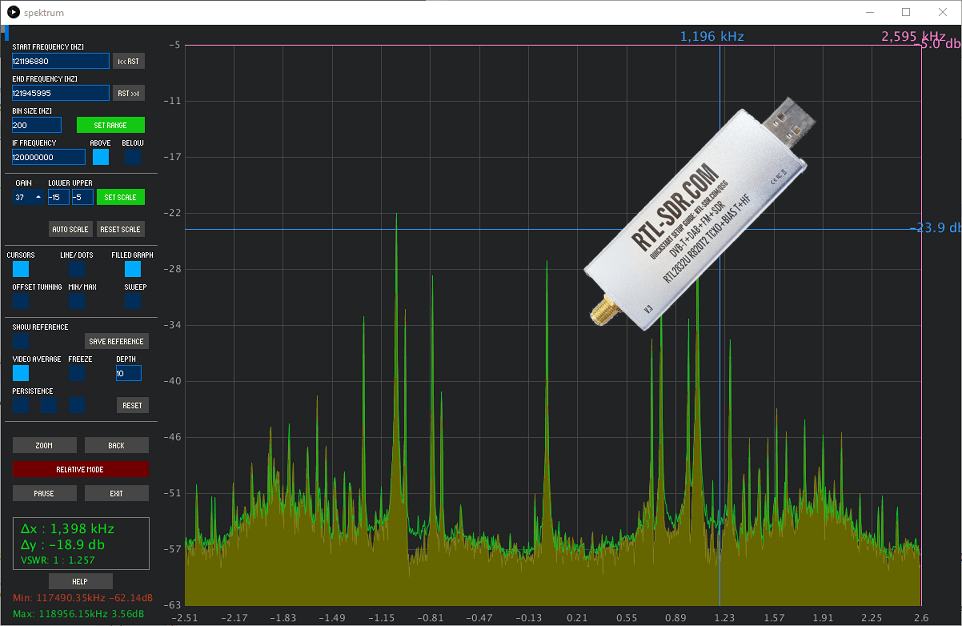The height and width of the screenshot is (626, 962).
Task: Click the video average DEPTH field
Action: point(129,373)
